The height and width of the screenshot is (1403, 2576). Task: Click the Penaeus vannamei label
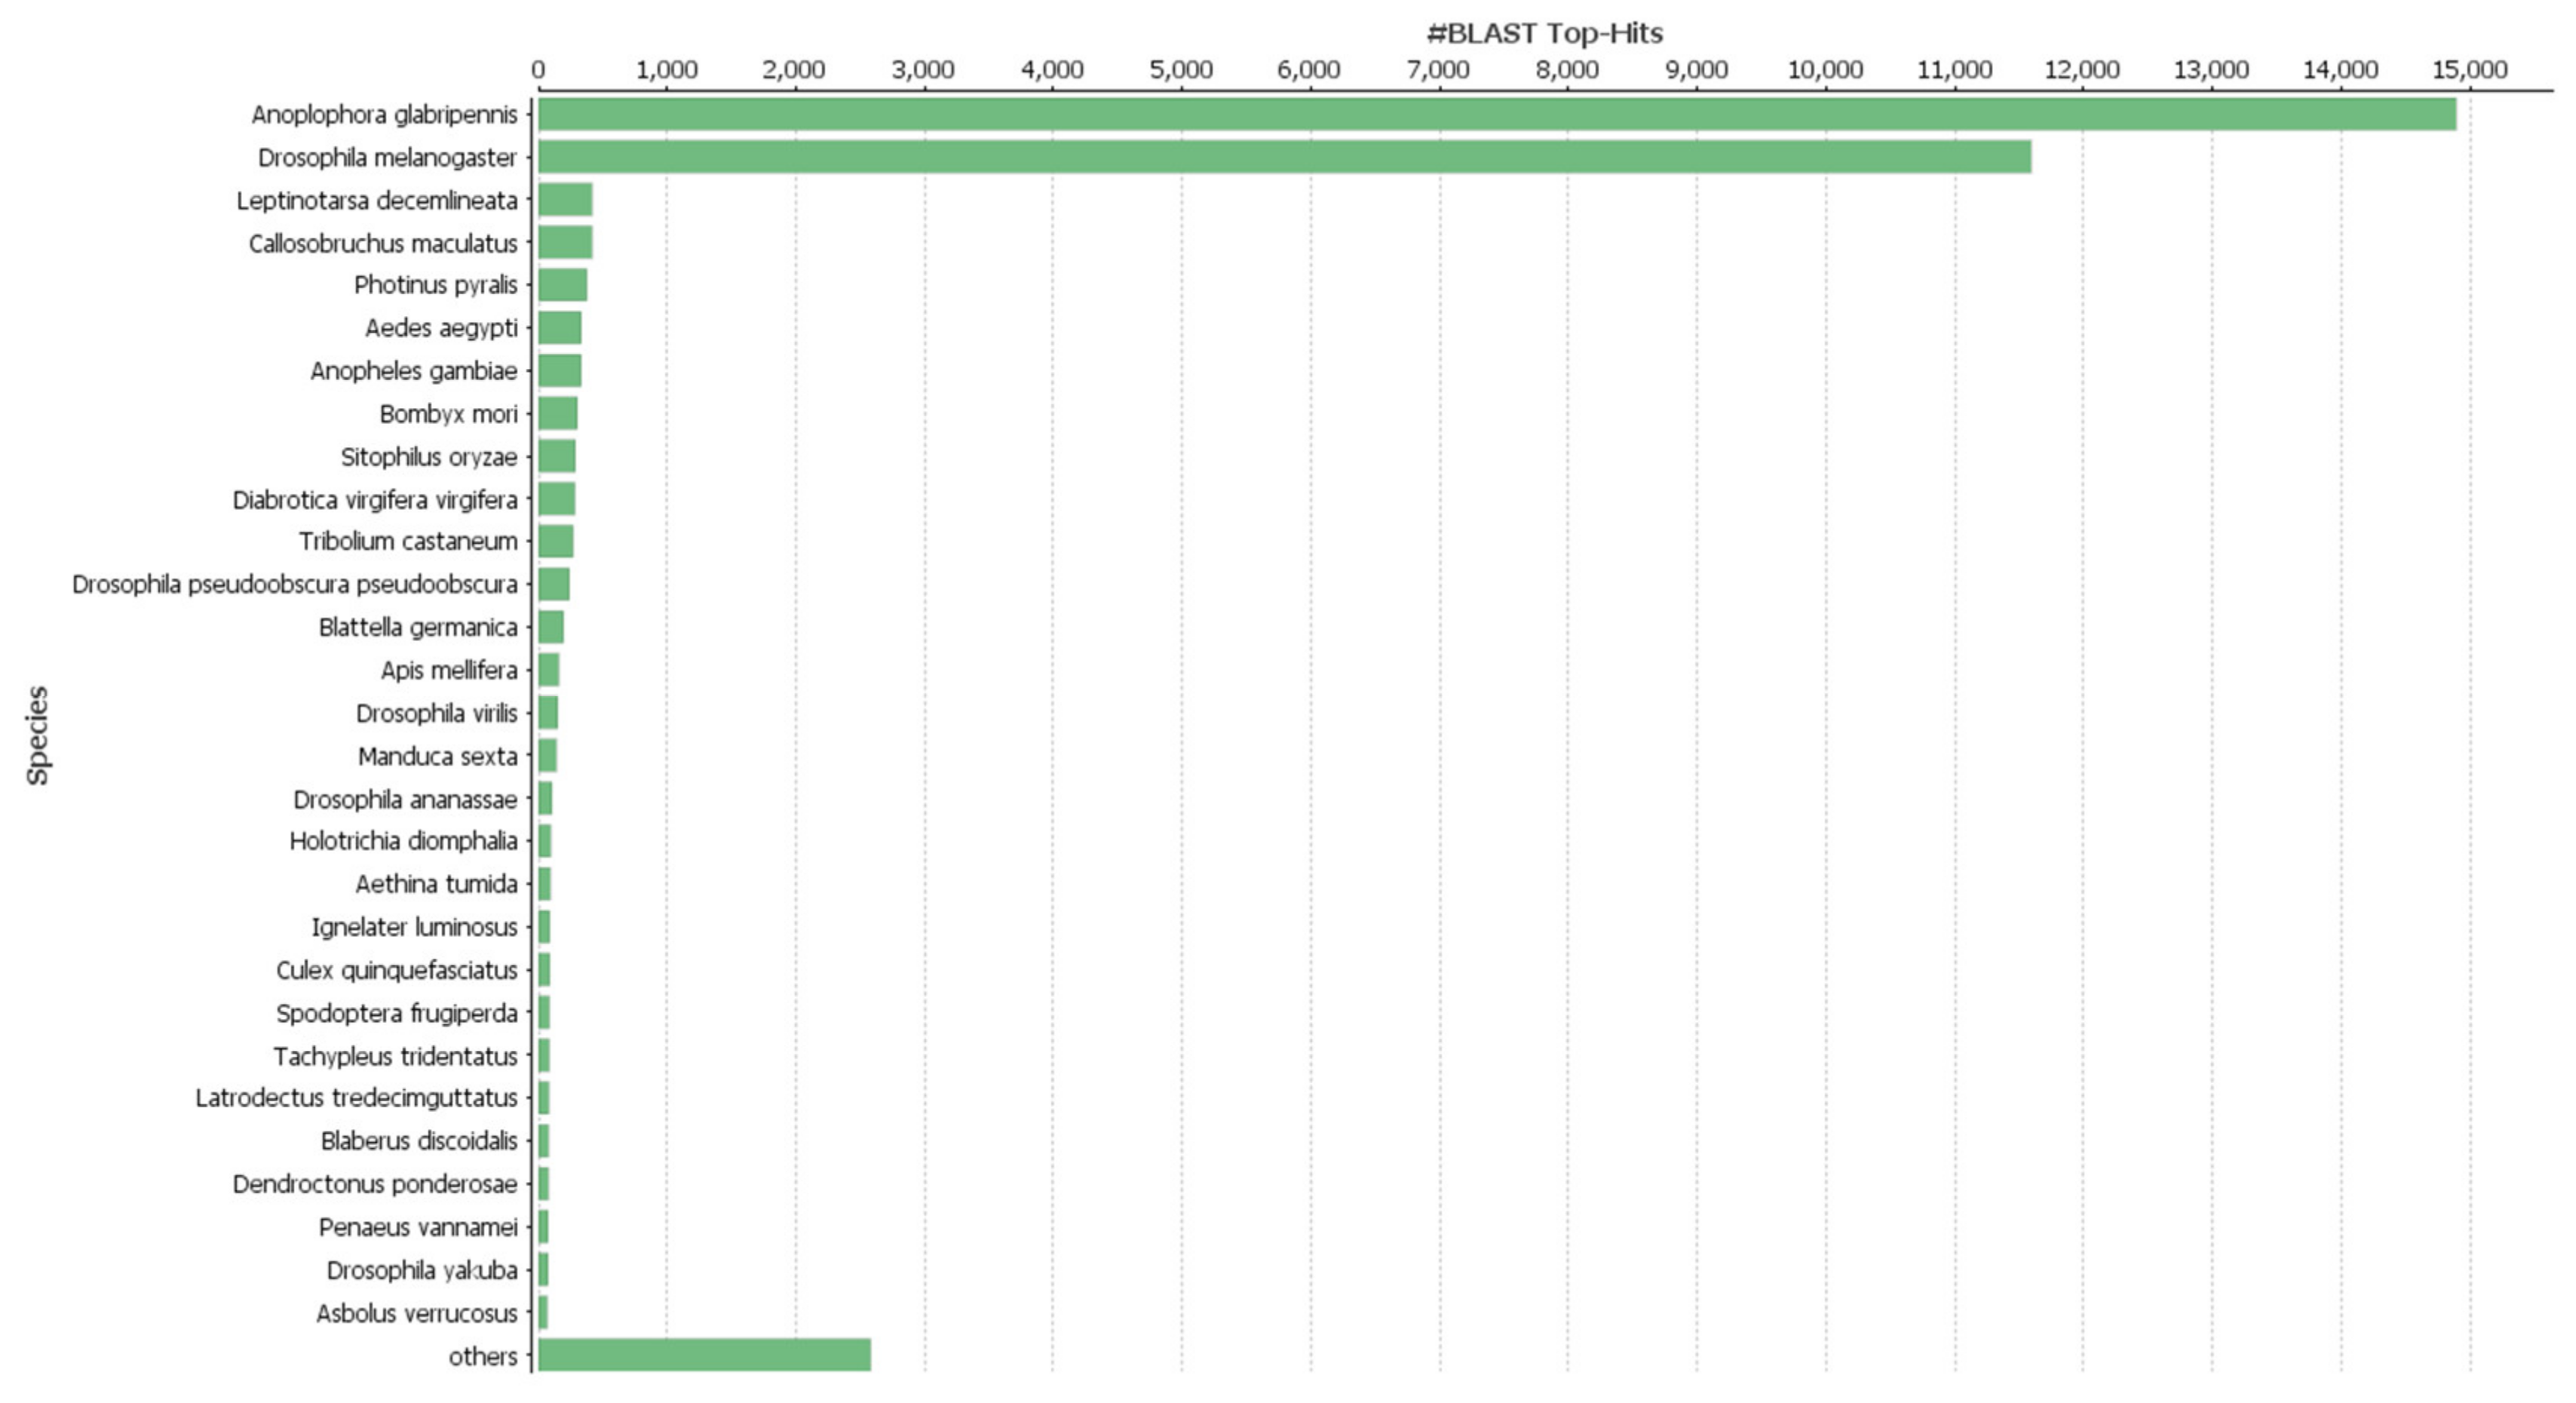pyautogui.click(x=418, y=1228)
